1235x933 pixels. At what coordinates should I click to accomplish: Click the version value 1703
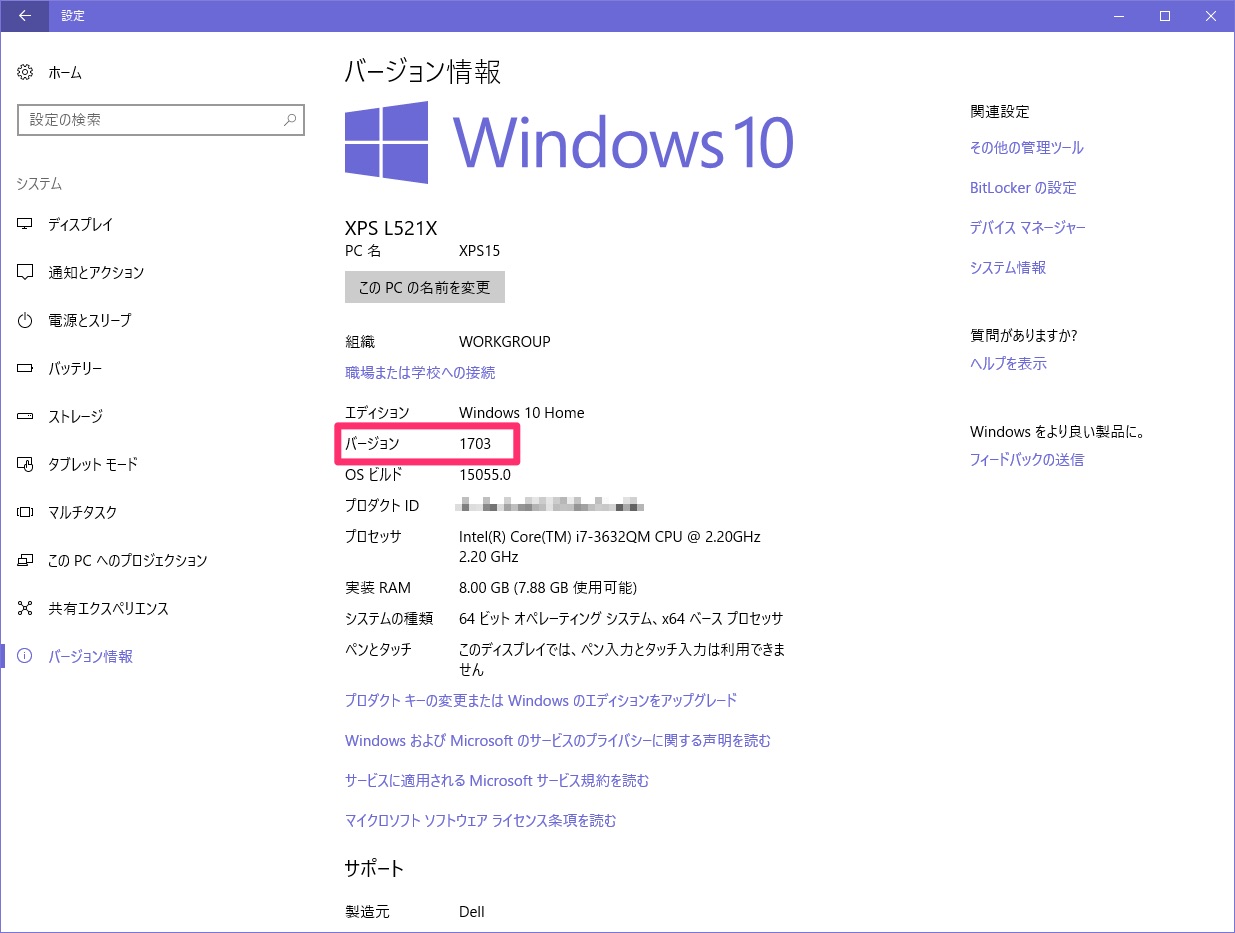[x=475, y=444]
